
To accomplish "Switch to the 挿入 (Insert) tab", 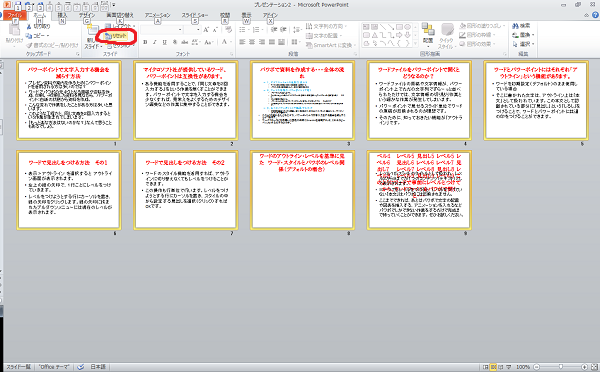I will pyautogui.click(x=62, y=15).
